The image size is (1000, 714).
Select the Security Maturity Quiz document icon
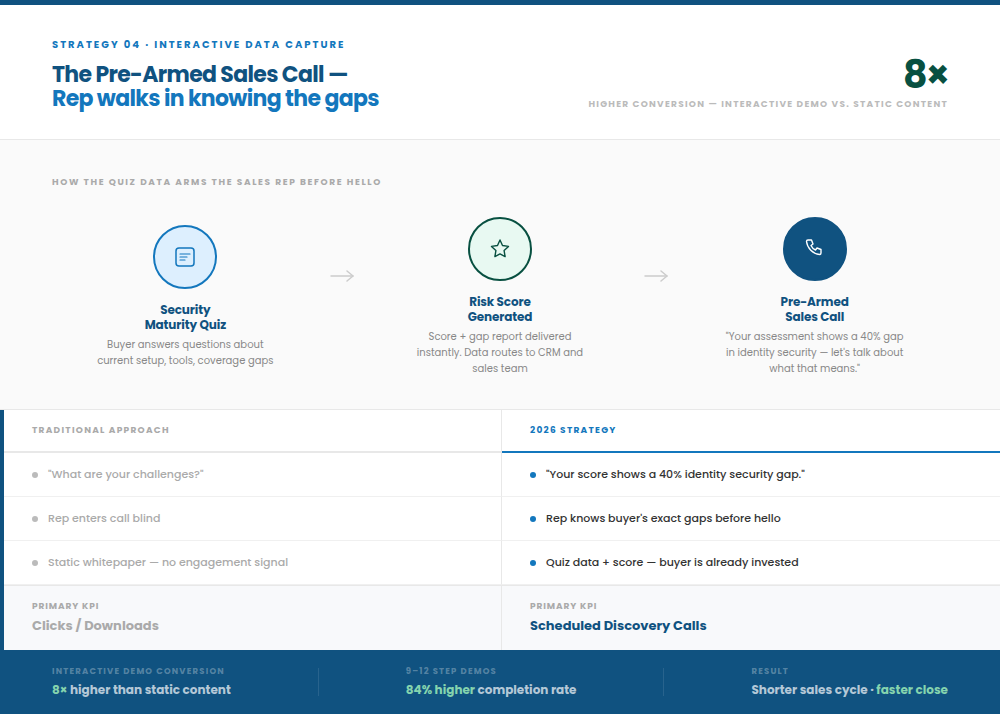(x=185, y=257)
